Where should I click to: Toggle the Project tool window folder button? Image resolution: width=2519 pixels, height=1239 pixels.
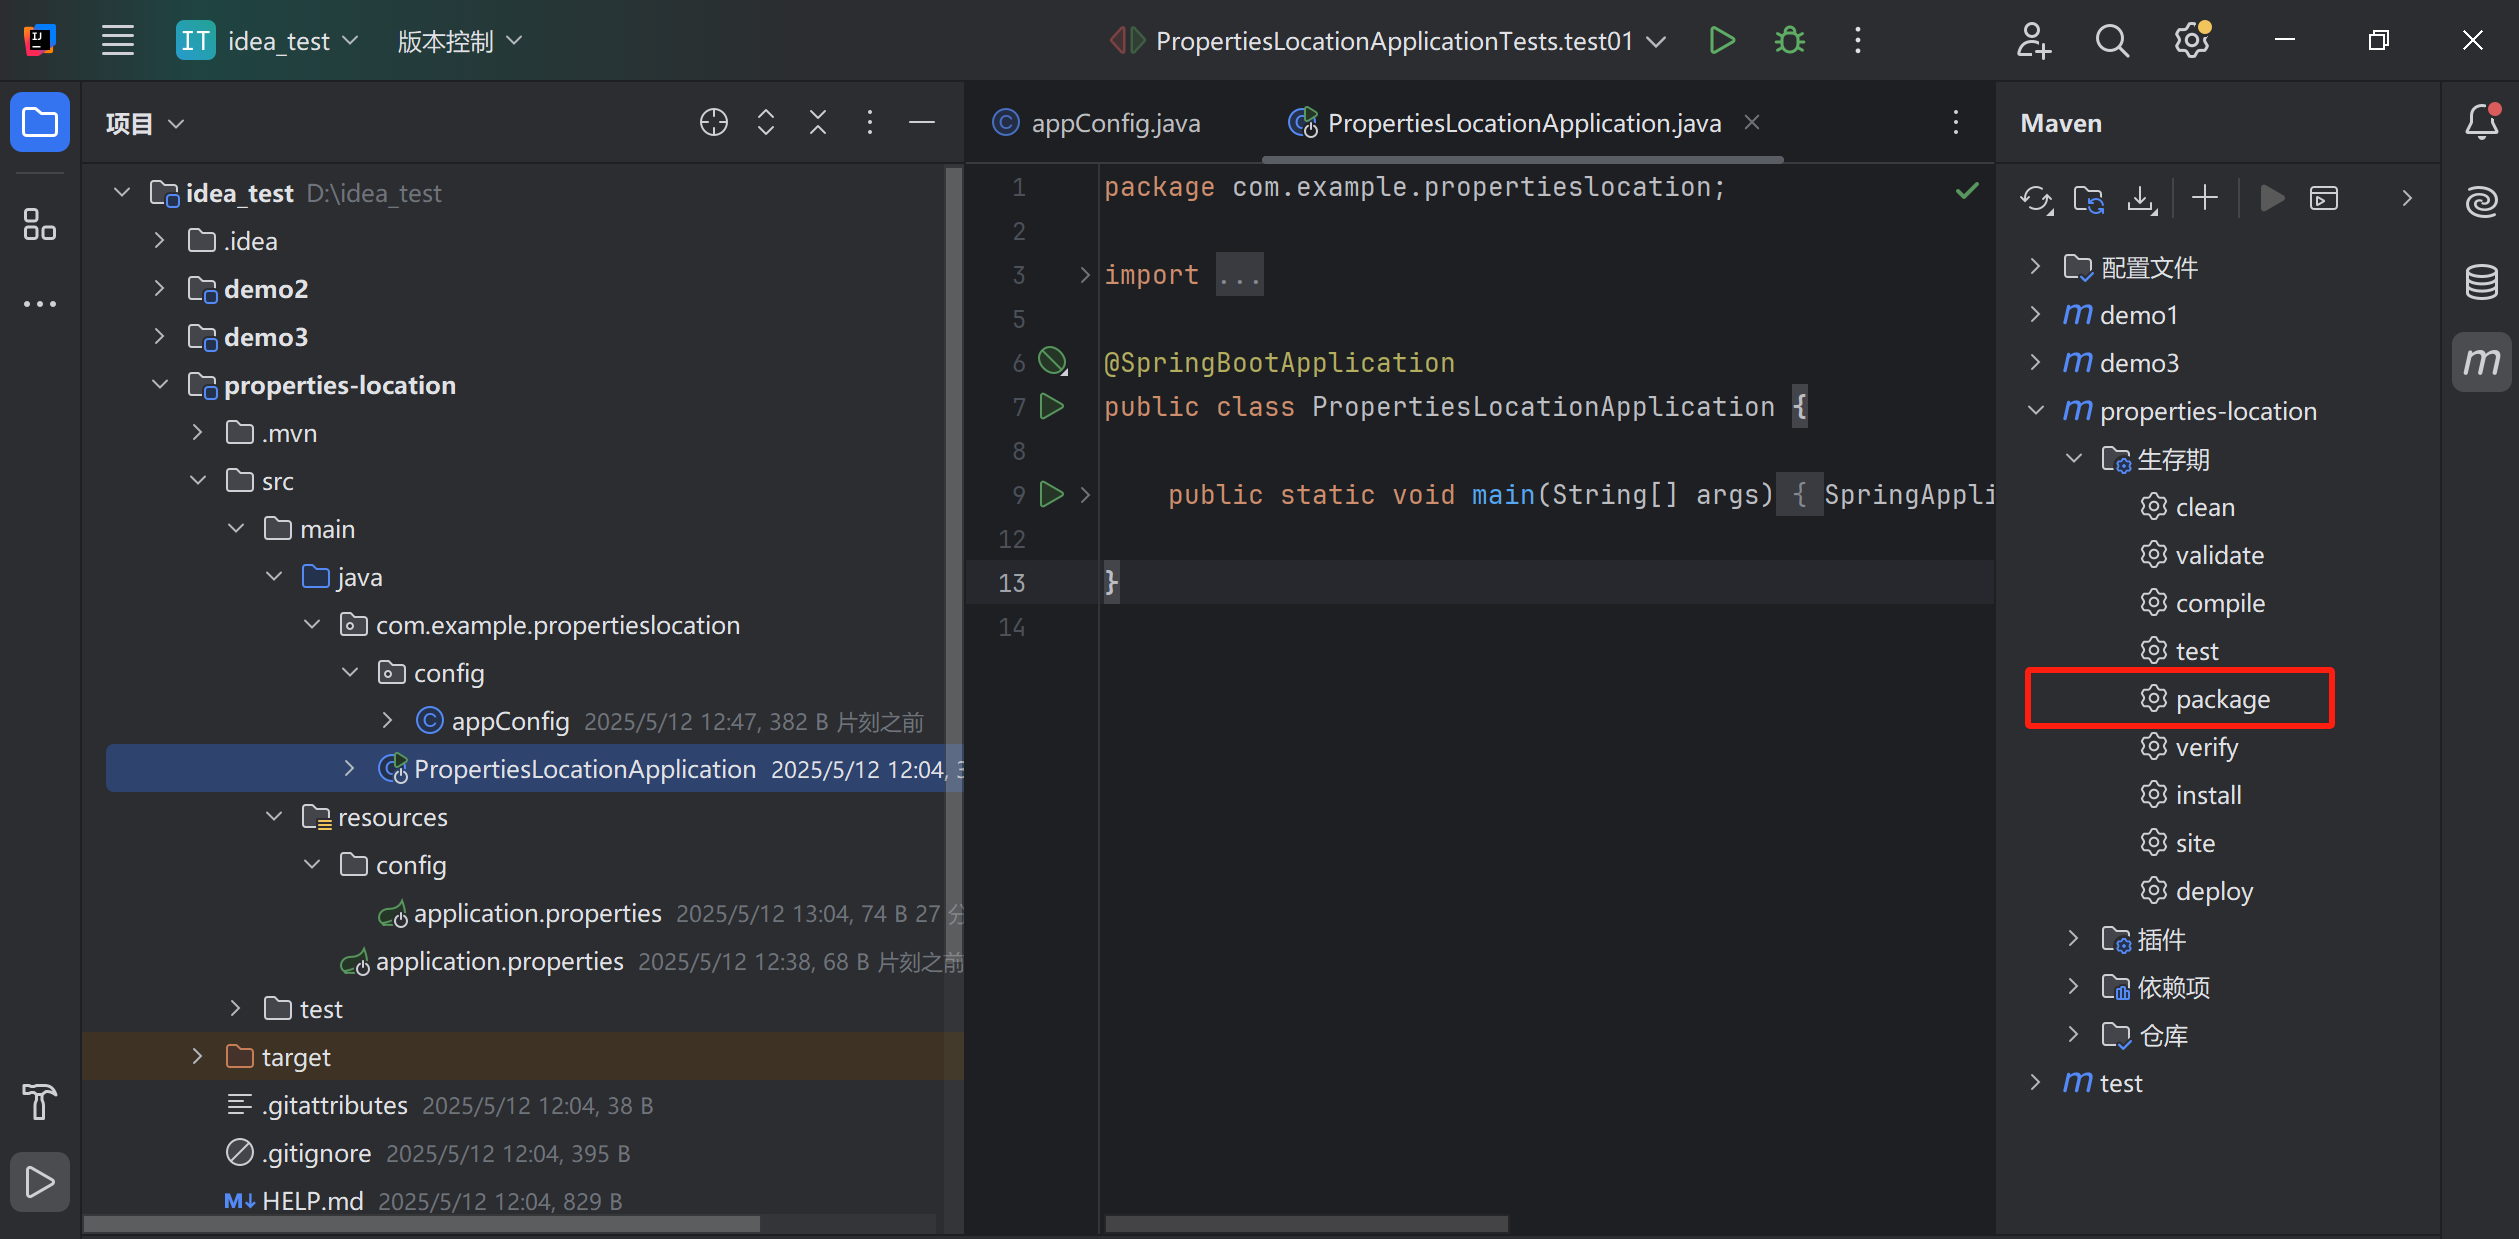[39, 123]
